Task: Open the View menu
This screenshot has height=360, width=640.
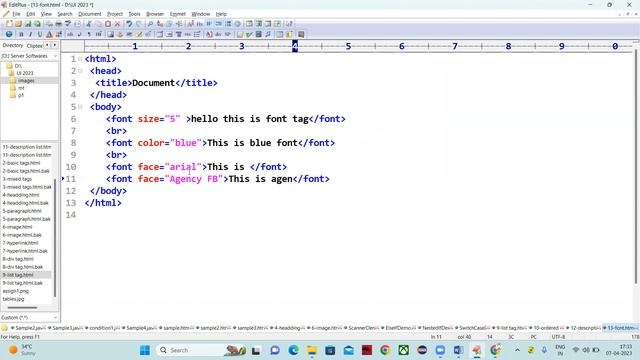Action: click(x=46, y=14)
